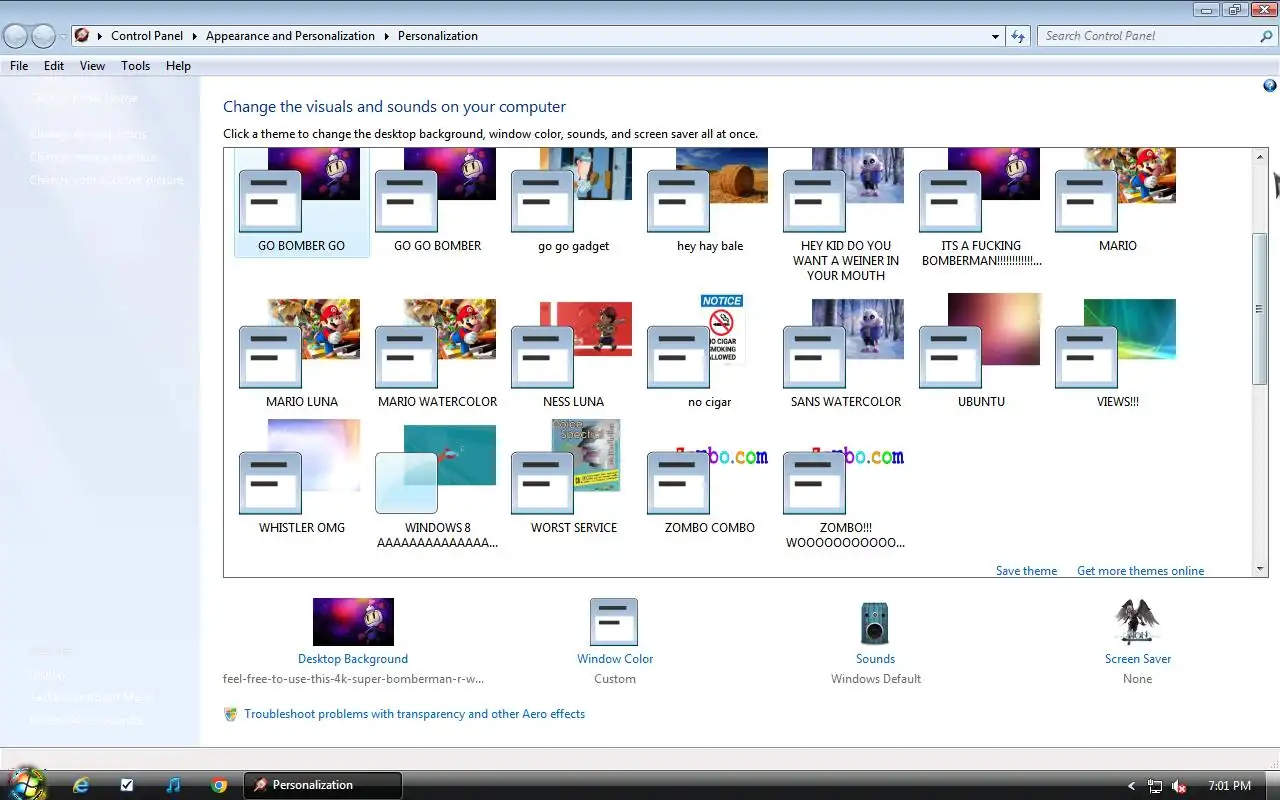
Task: Select the WINDOWS 8 AAAA theme
Action: point(437,486)
